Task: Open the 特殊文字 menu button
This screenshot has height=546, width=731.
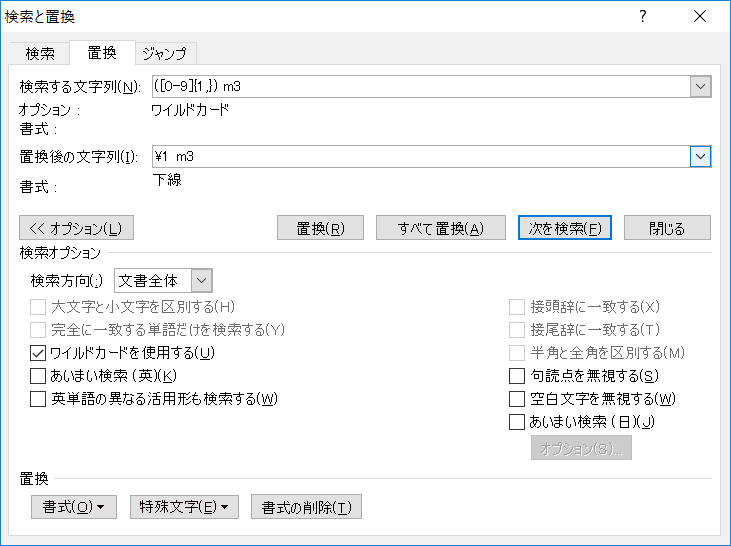Action: [184, 507]
